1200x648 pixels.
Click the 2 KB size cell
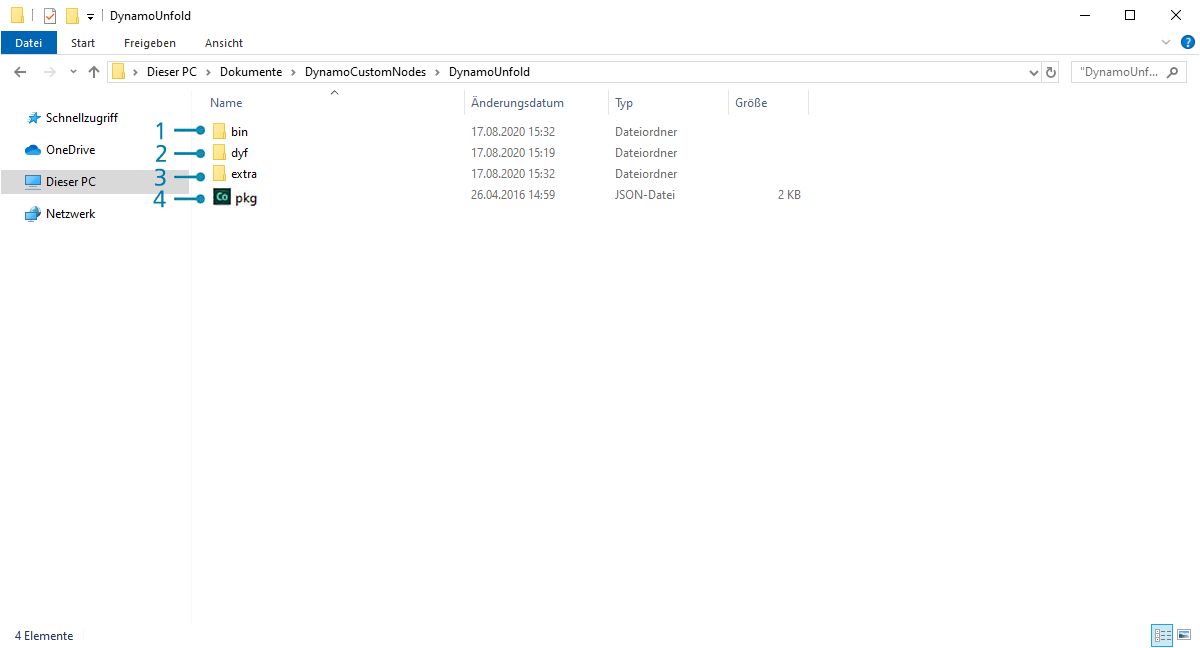click(789, 195)
